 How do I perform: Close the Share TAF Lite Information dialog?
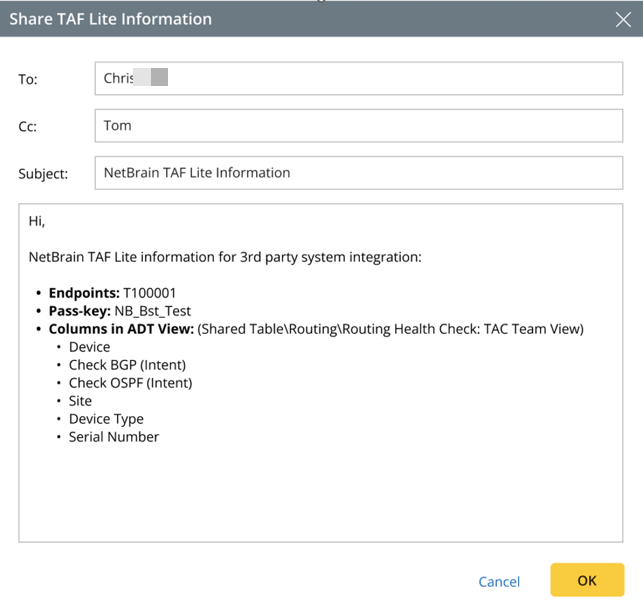[x=623, y=19]
